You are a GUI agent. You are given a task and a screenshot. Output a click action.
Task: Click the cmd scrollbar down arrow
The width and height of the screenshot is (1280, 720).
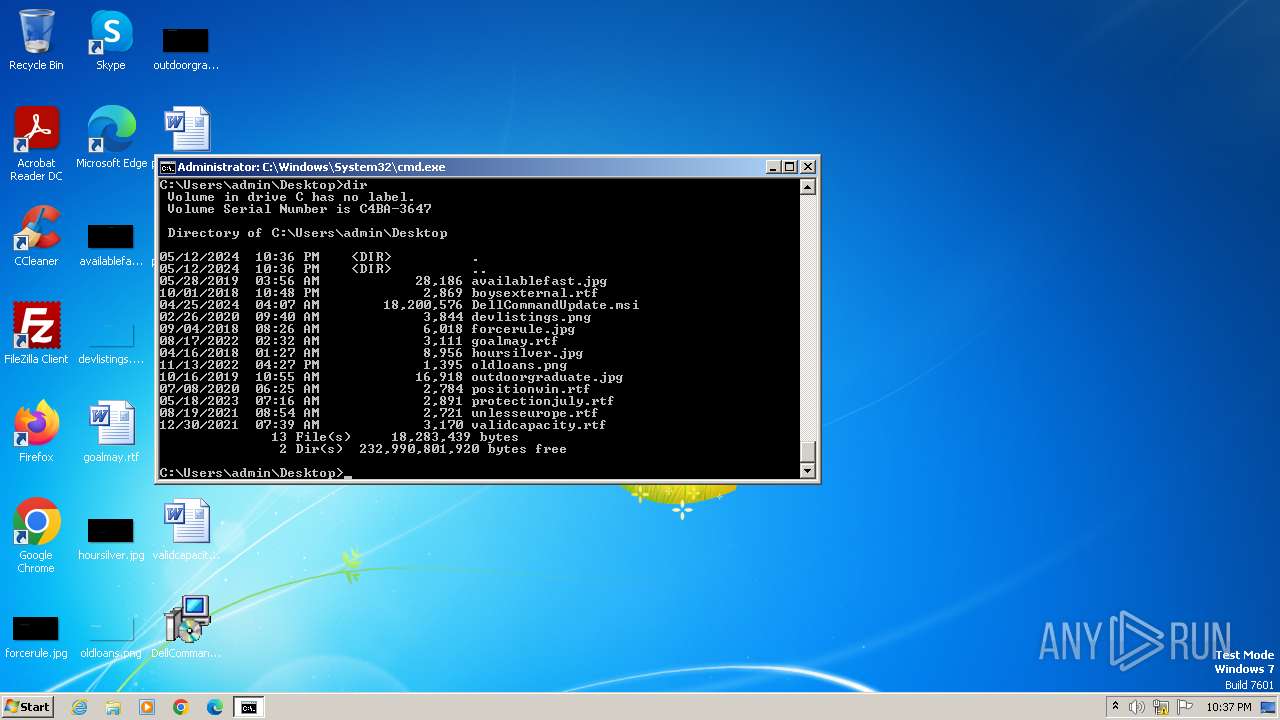pos(808,471)
